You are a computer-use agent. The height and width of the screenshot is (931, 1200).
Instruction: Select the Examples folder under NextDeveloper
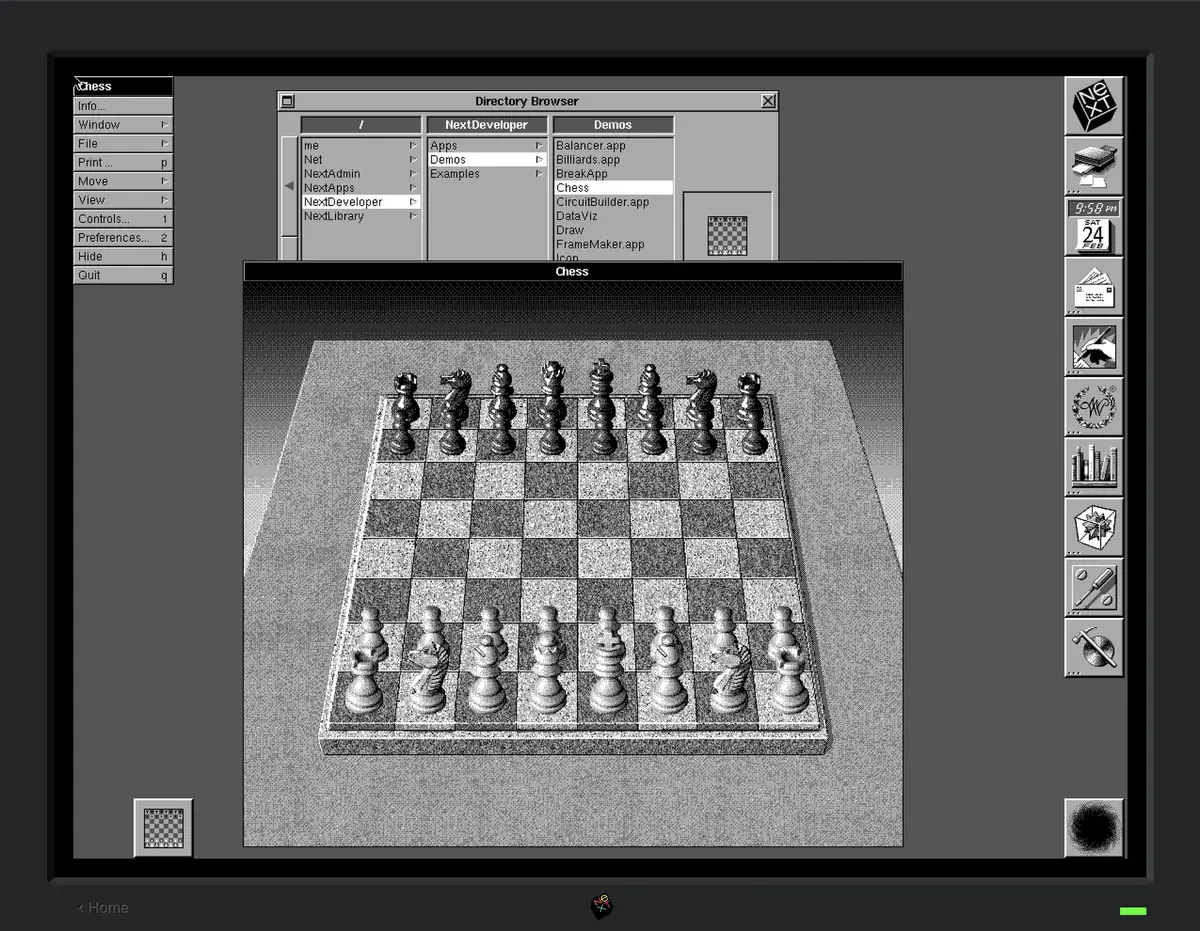pos(454,173)
